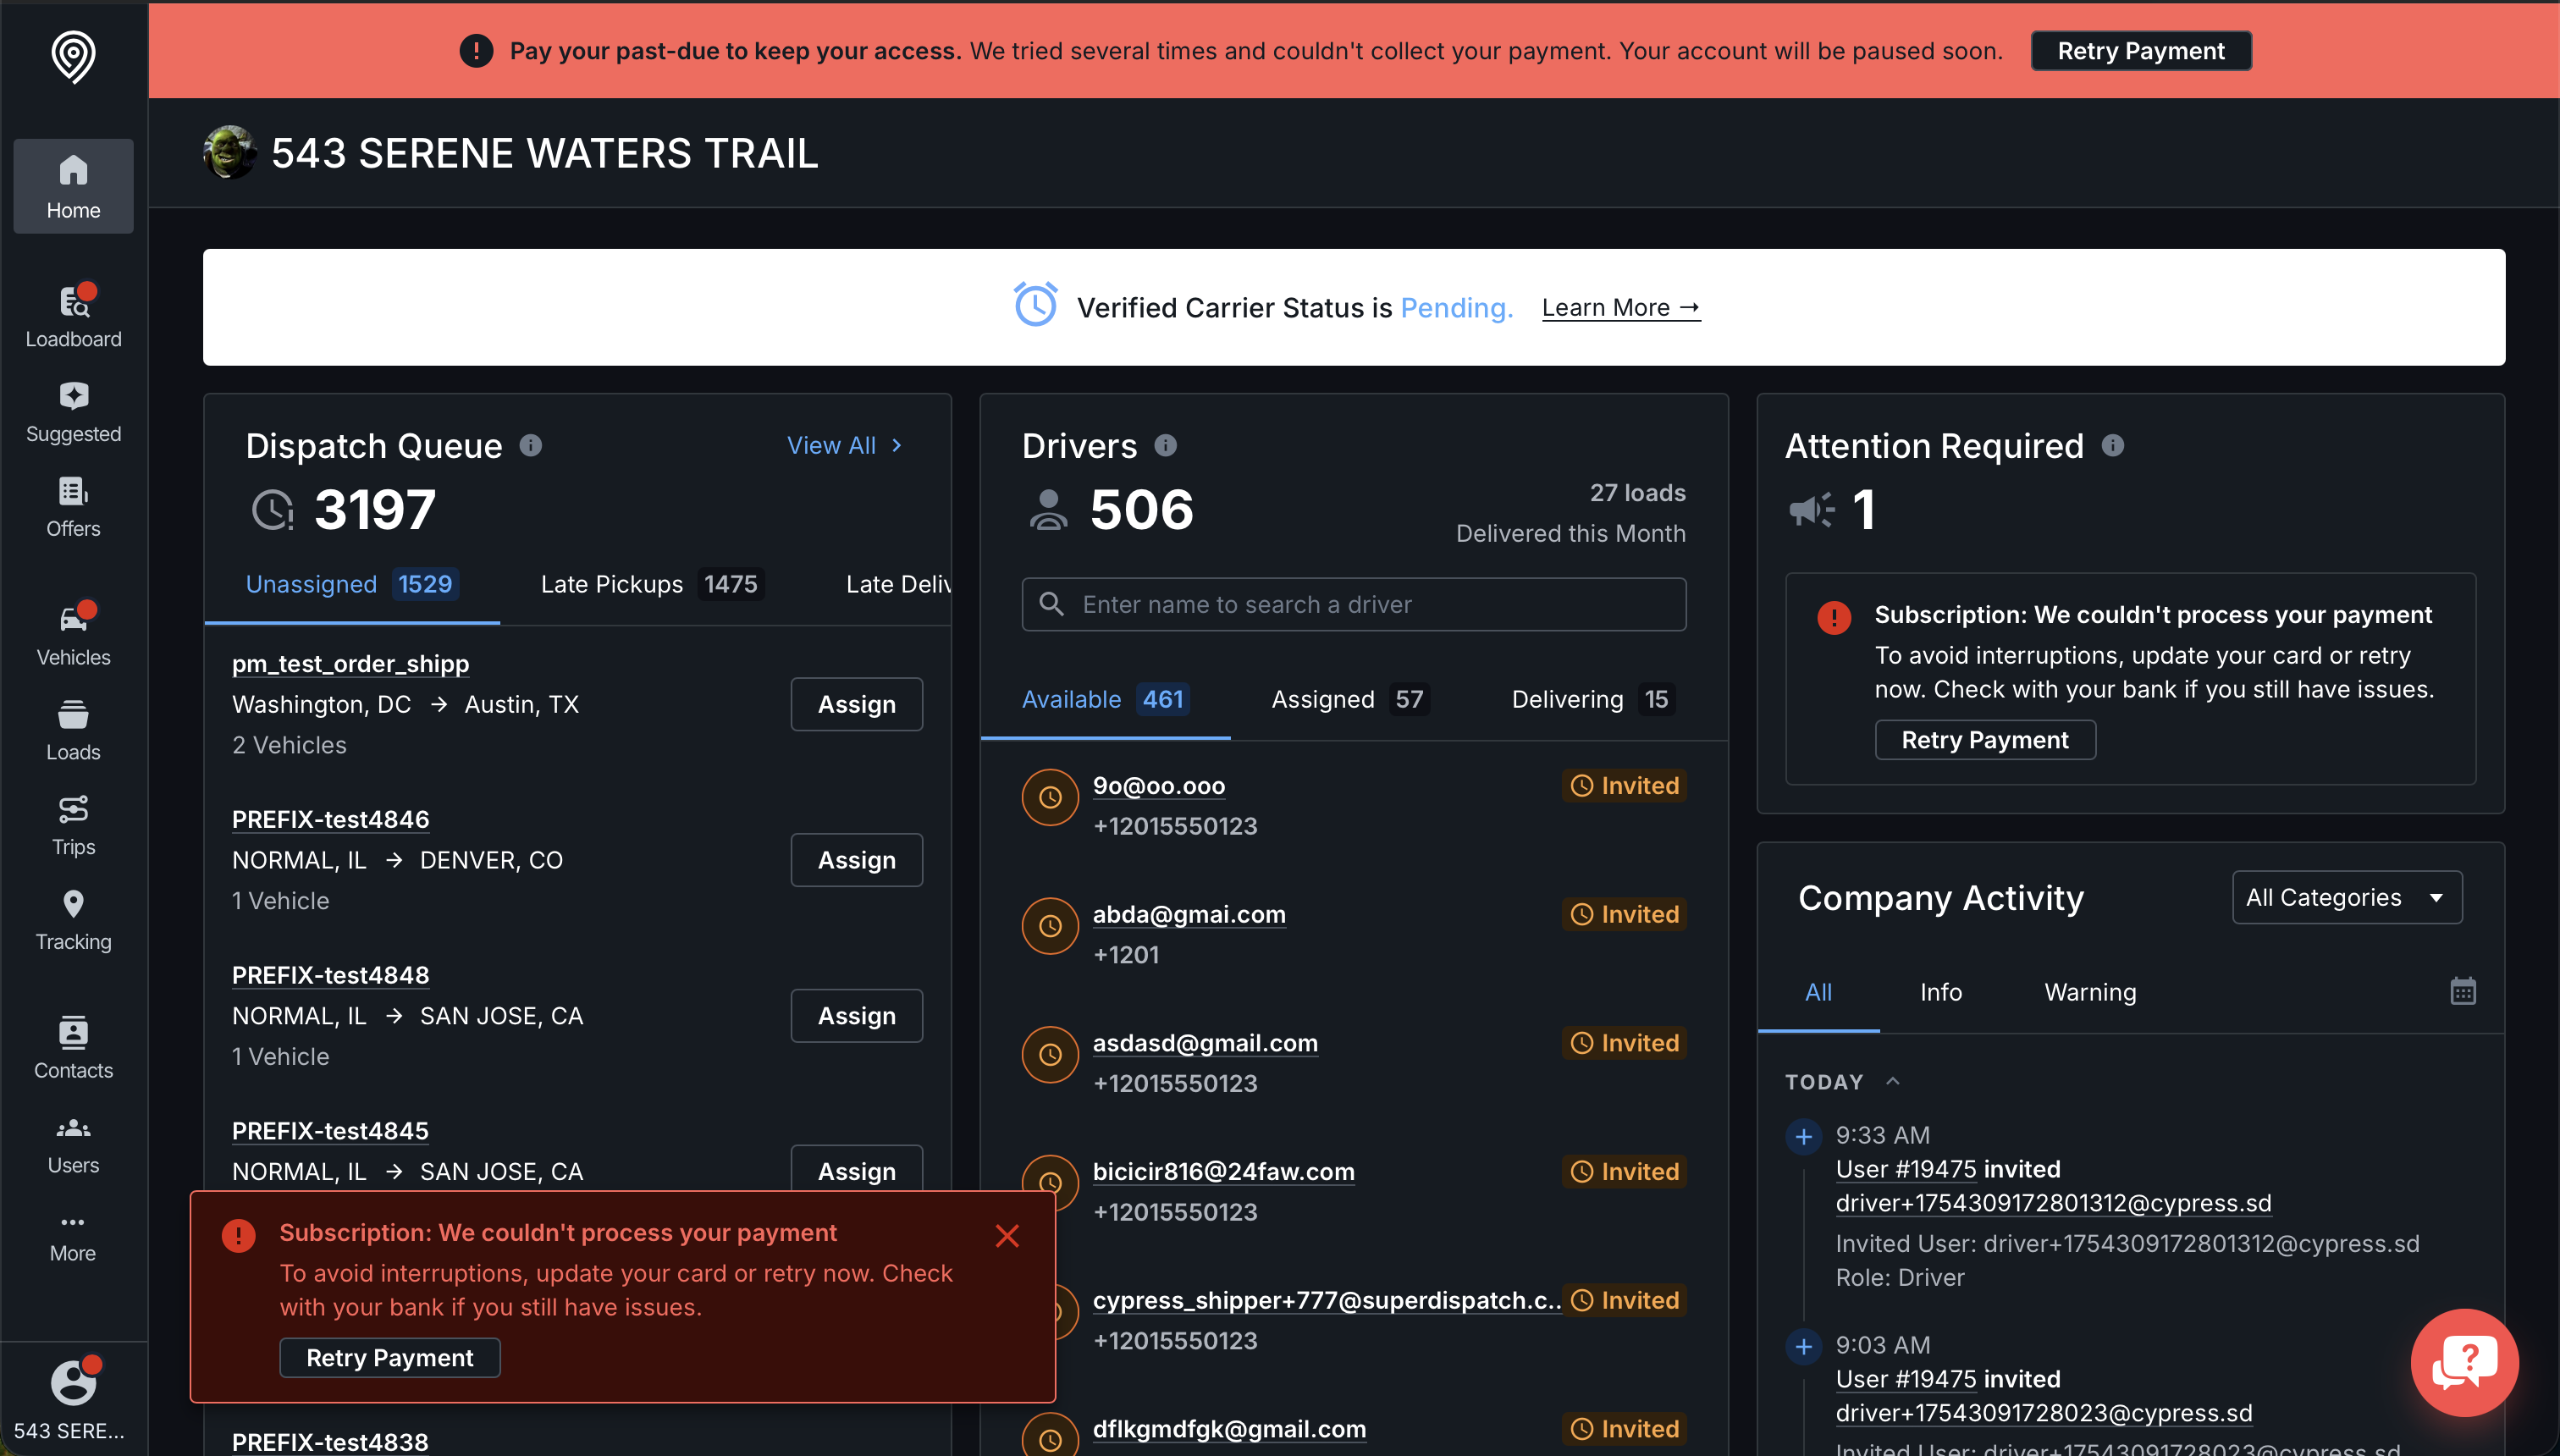Open the Home sidebar item
Screen dimensions: 2560x1456
coord(73,186)
